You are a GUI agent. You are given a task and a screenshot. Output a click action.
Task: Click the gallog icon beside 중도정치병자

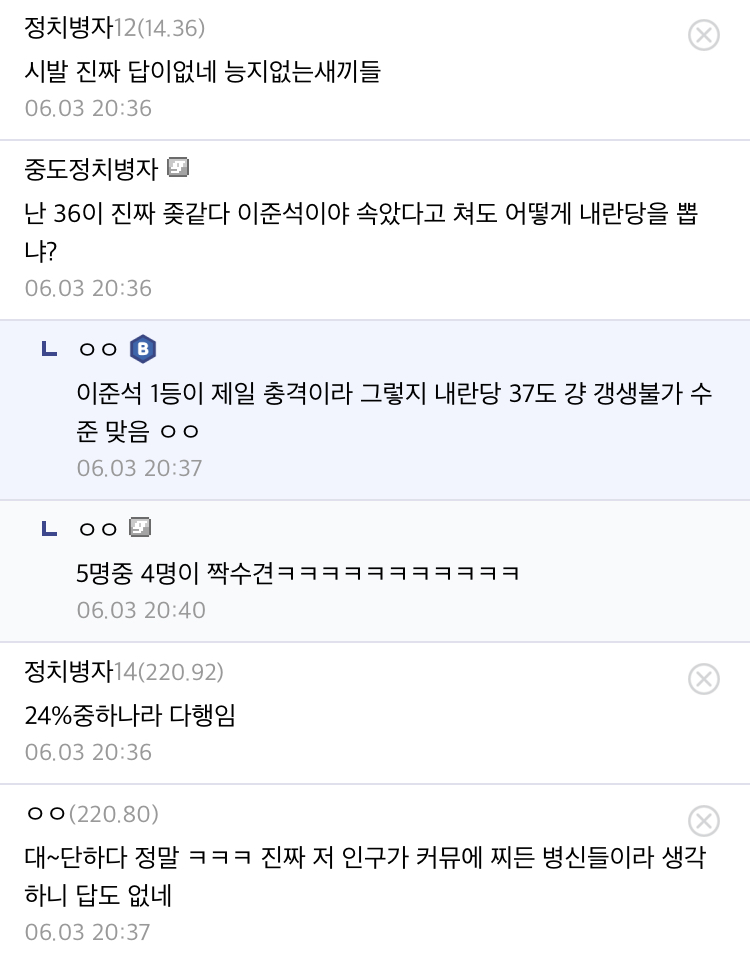coord(178,168)
